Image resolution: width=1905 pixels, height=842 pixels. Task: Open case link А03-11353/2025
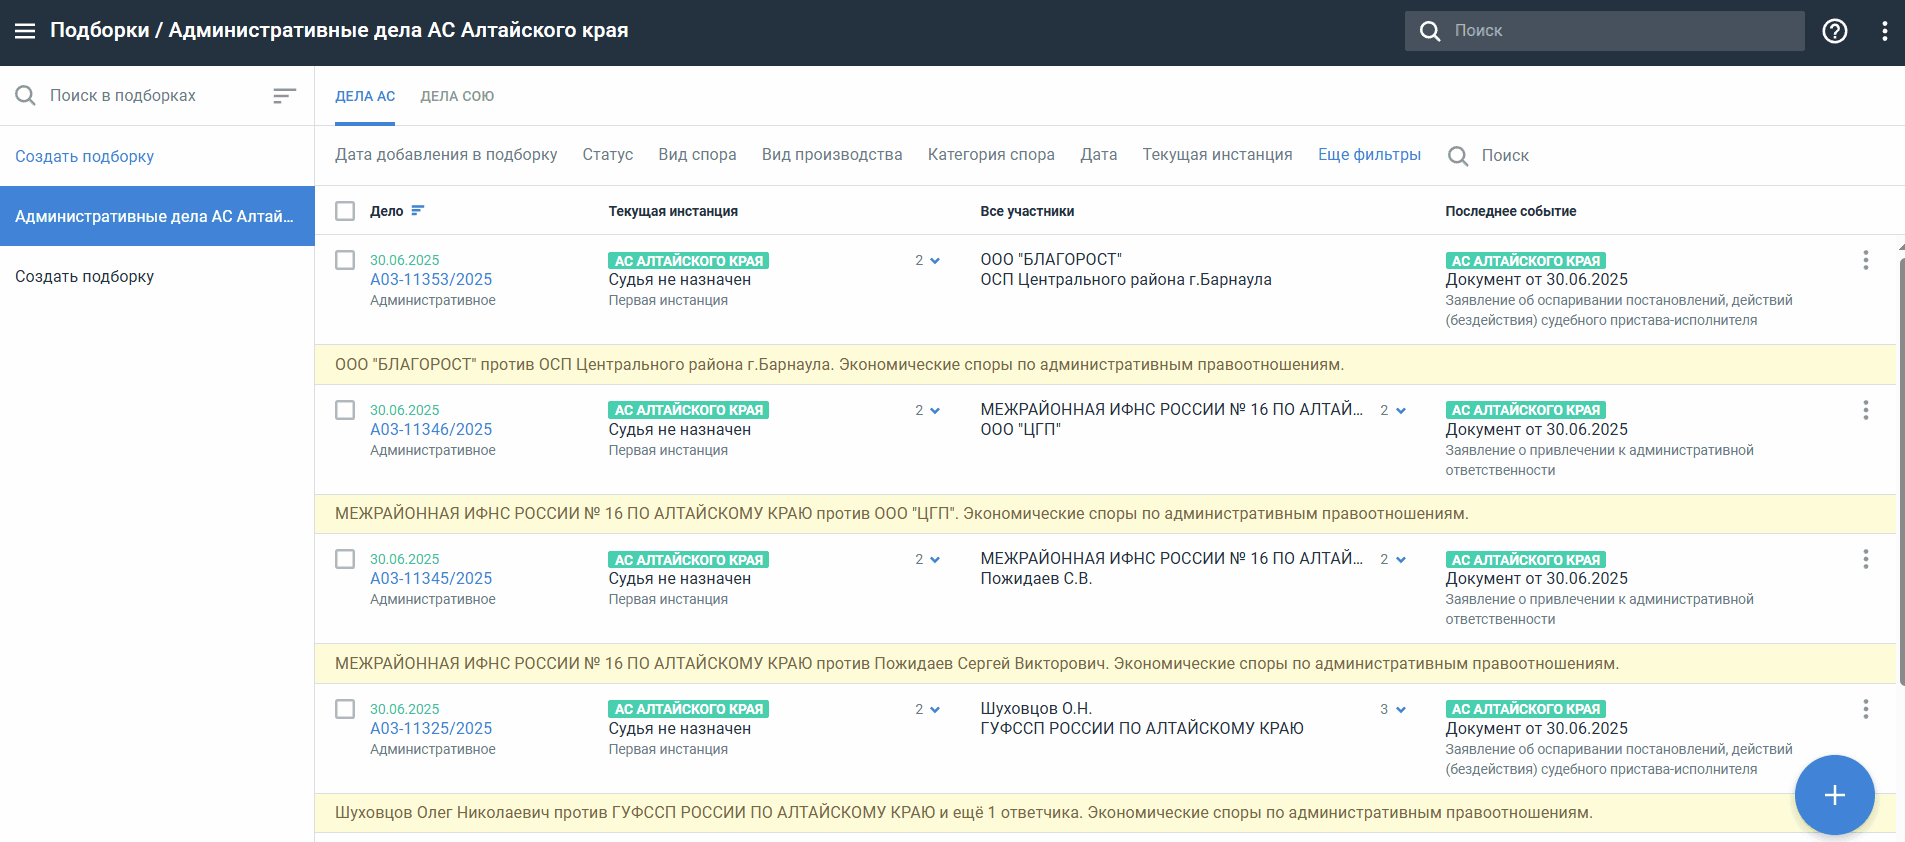coord(431,280)
